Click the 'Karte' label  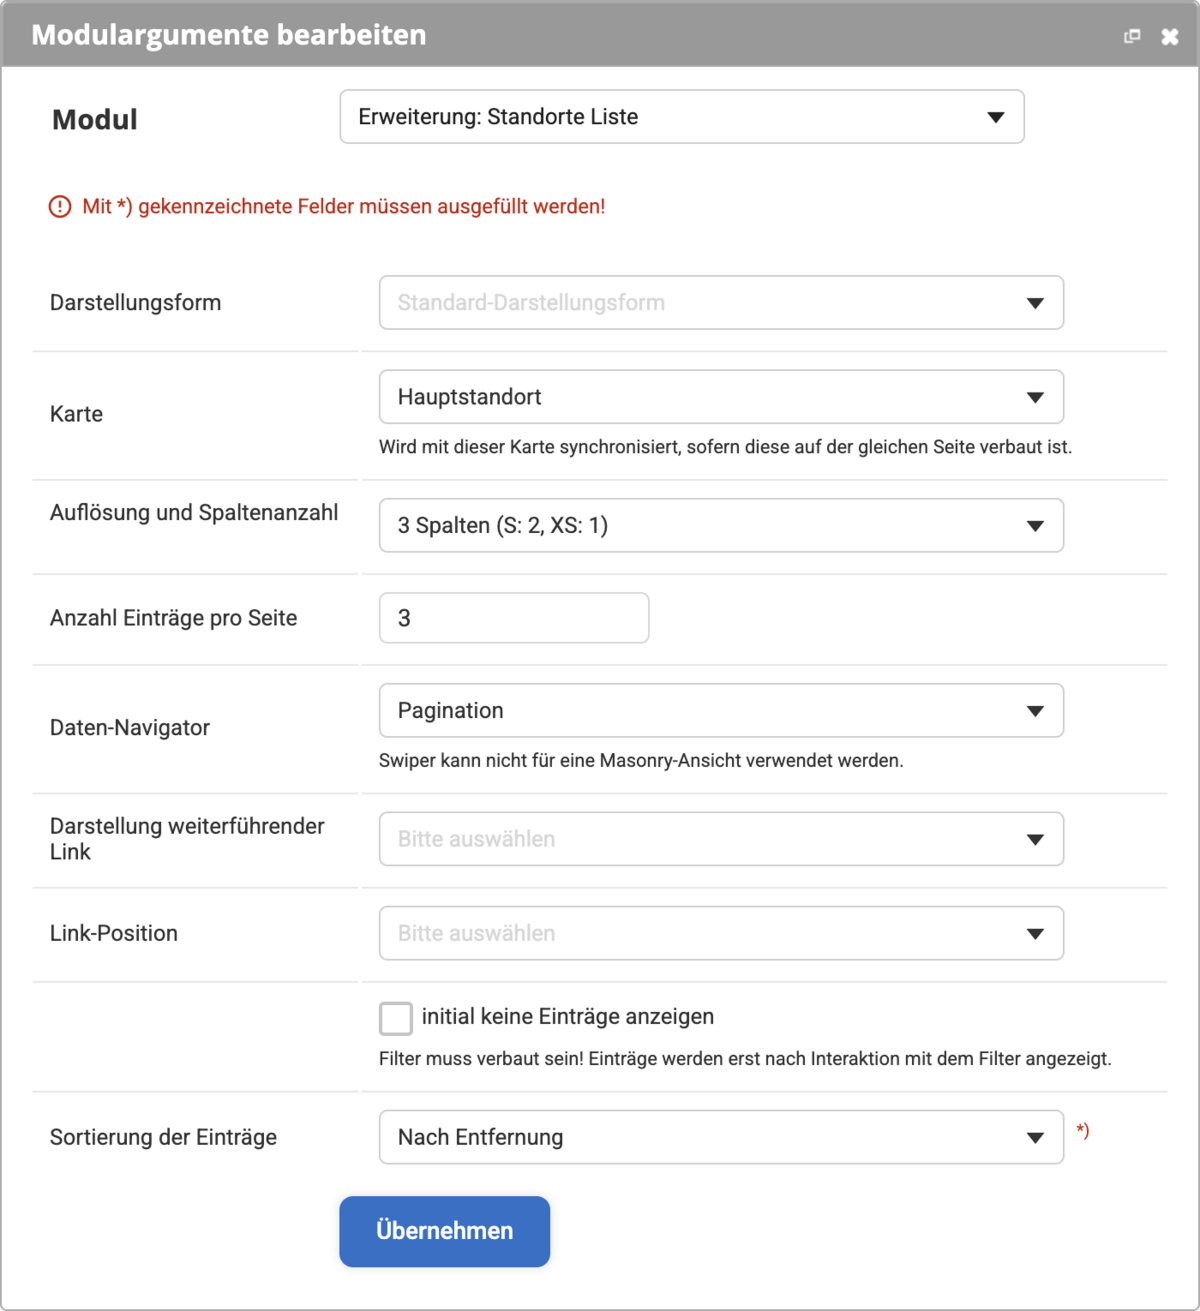77,414
